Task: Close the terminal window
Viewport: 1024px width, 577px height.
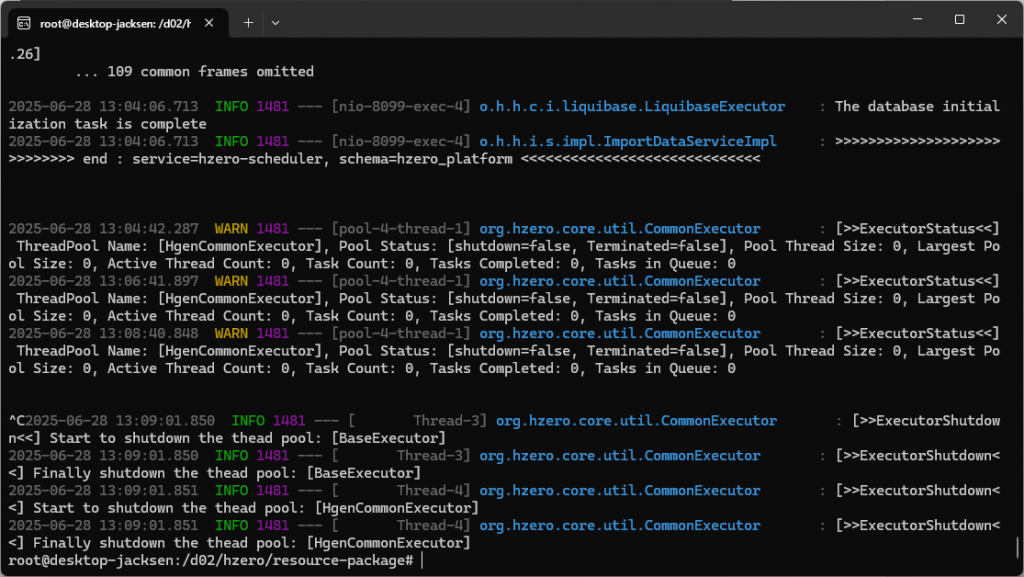Action: (1002, 20)
